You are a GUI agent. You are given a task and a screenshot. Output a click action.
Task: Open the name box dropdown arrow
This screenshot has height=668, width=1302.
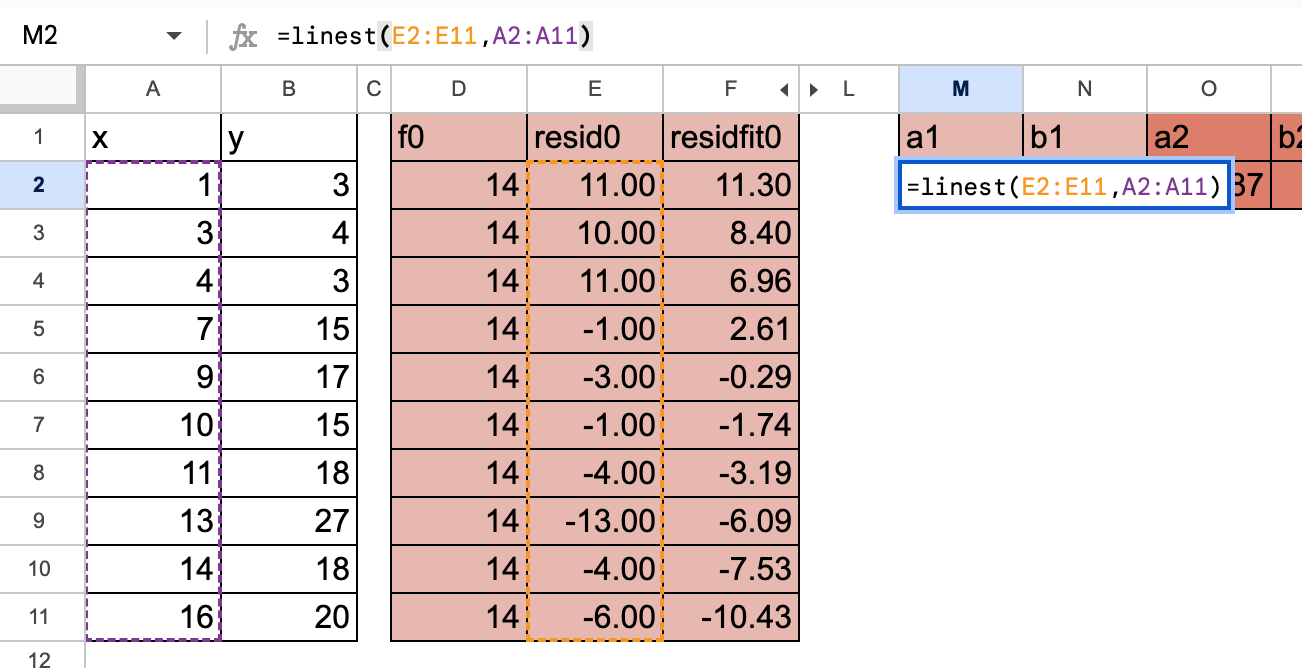click(174, 36)
